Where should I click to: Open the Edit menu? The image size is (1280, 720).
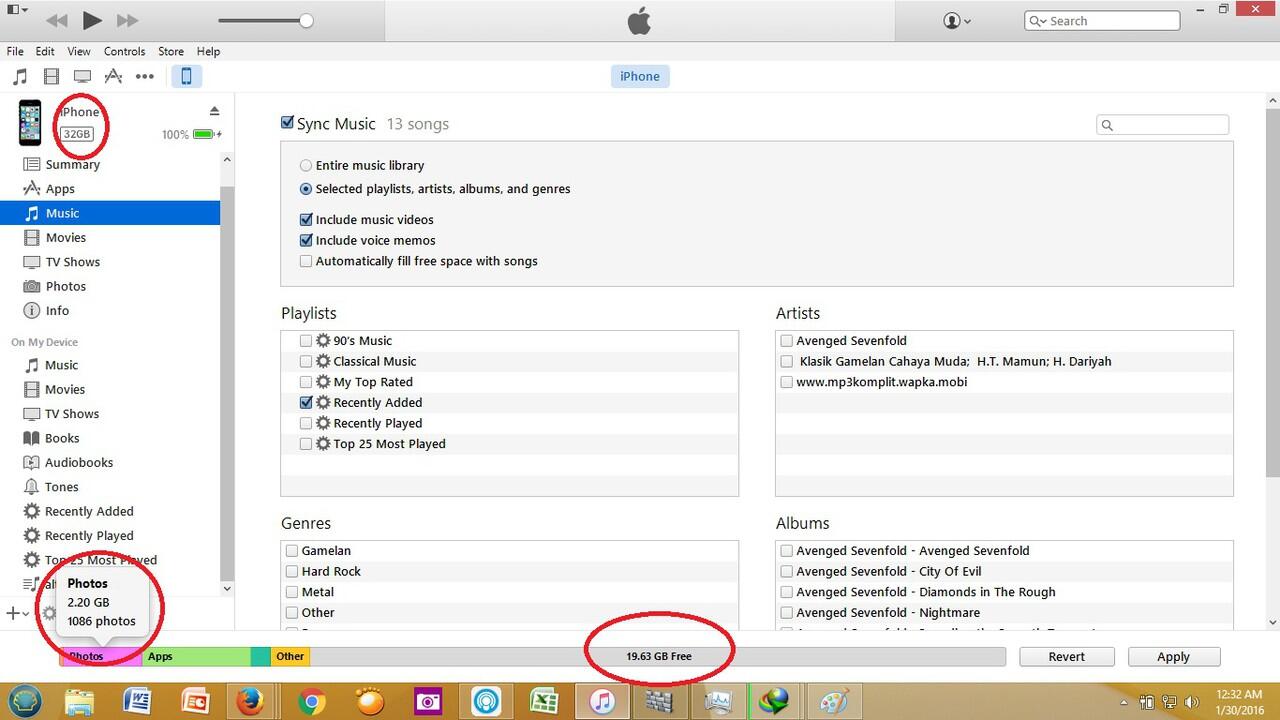pos(45,51)
